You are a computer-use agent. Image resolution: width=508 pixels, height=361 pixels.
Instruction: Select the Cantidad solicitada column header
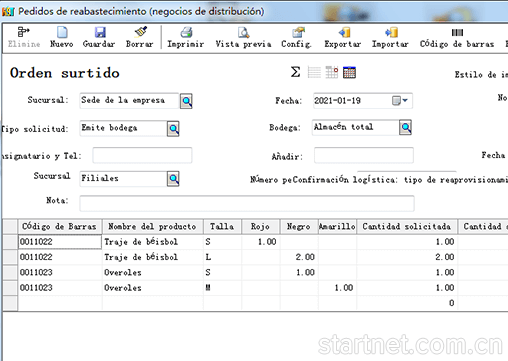(407, 227)
